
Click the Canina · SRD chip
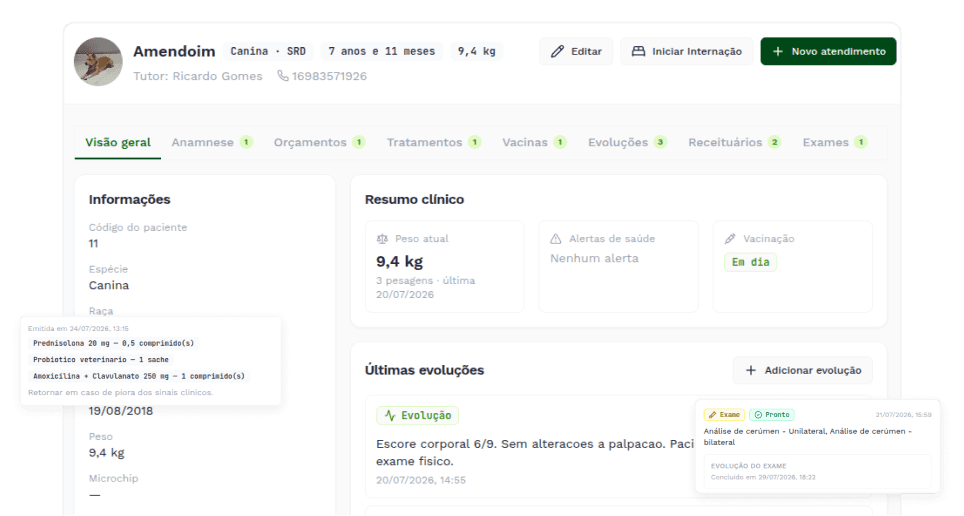coord(268,51)
